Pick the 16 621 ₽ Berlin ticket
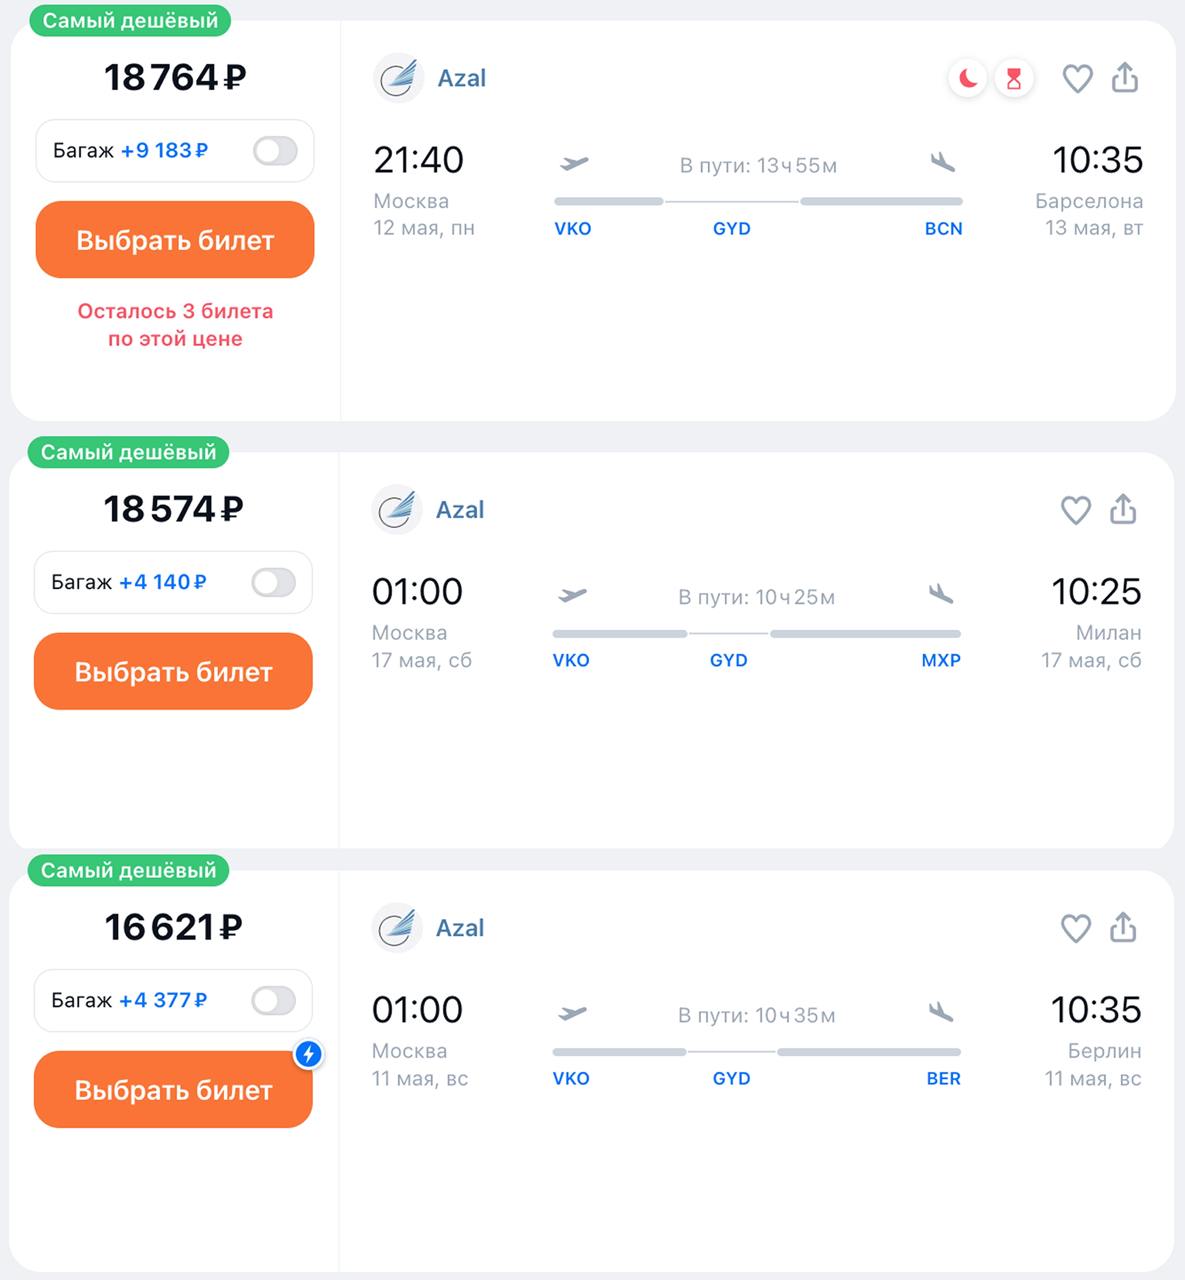This screenshot has height=1280, width=1185. (173, 1089)
